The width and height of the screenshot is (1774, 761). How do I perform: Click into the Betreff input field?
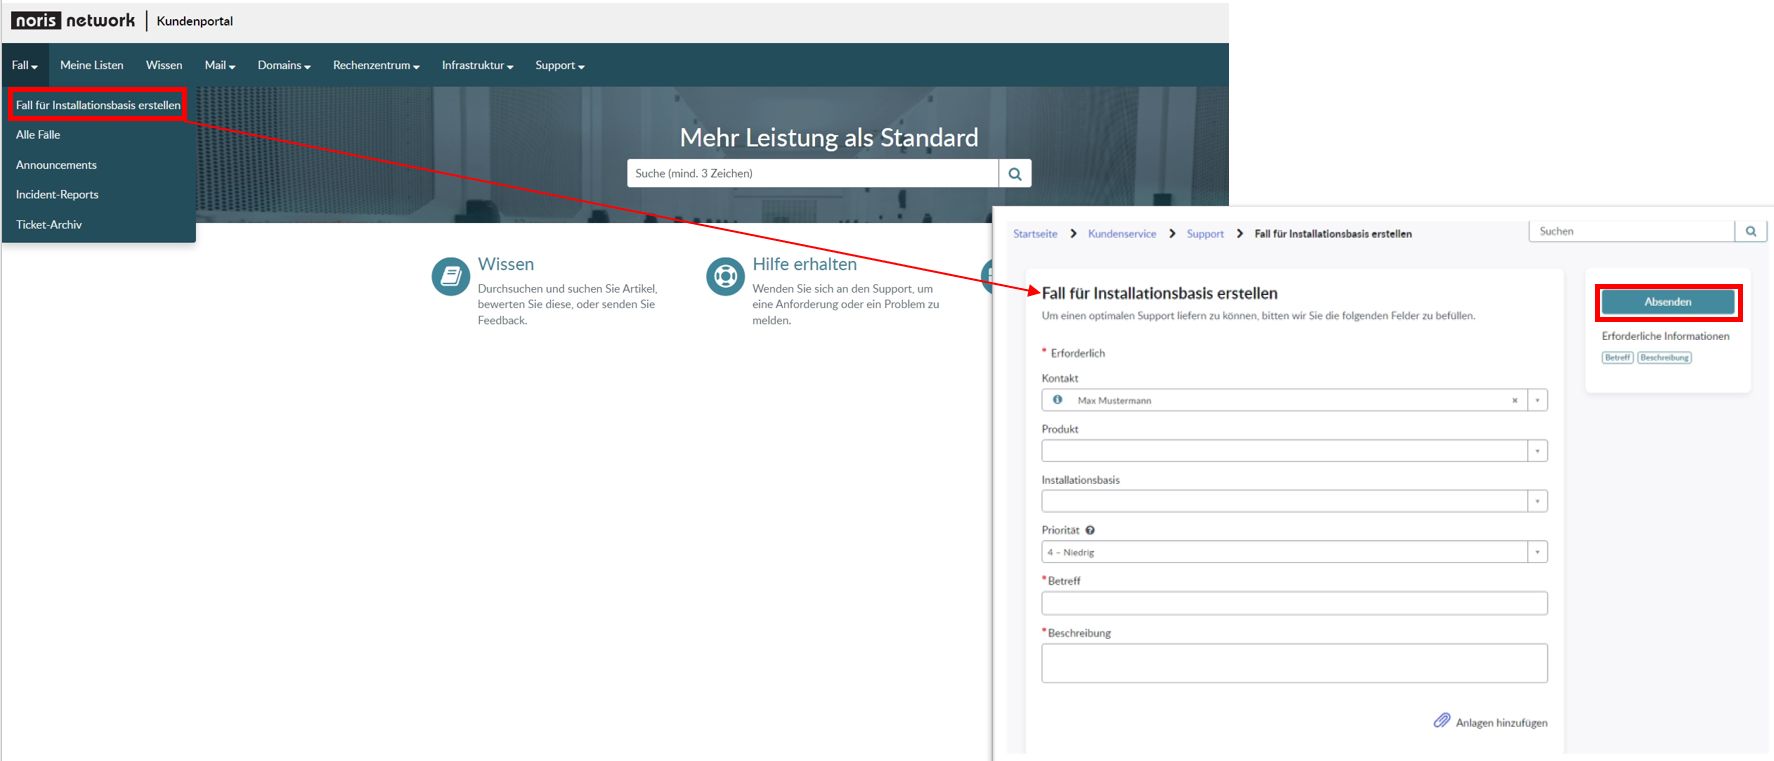click(1294, 603)
